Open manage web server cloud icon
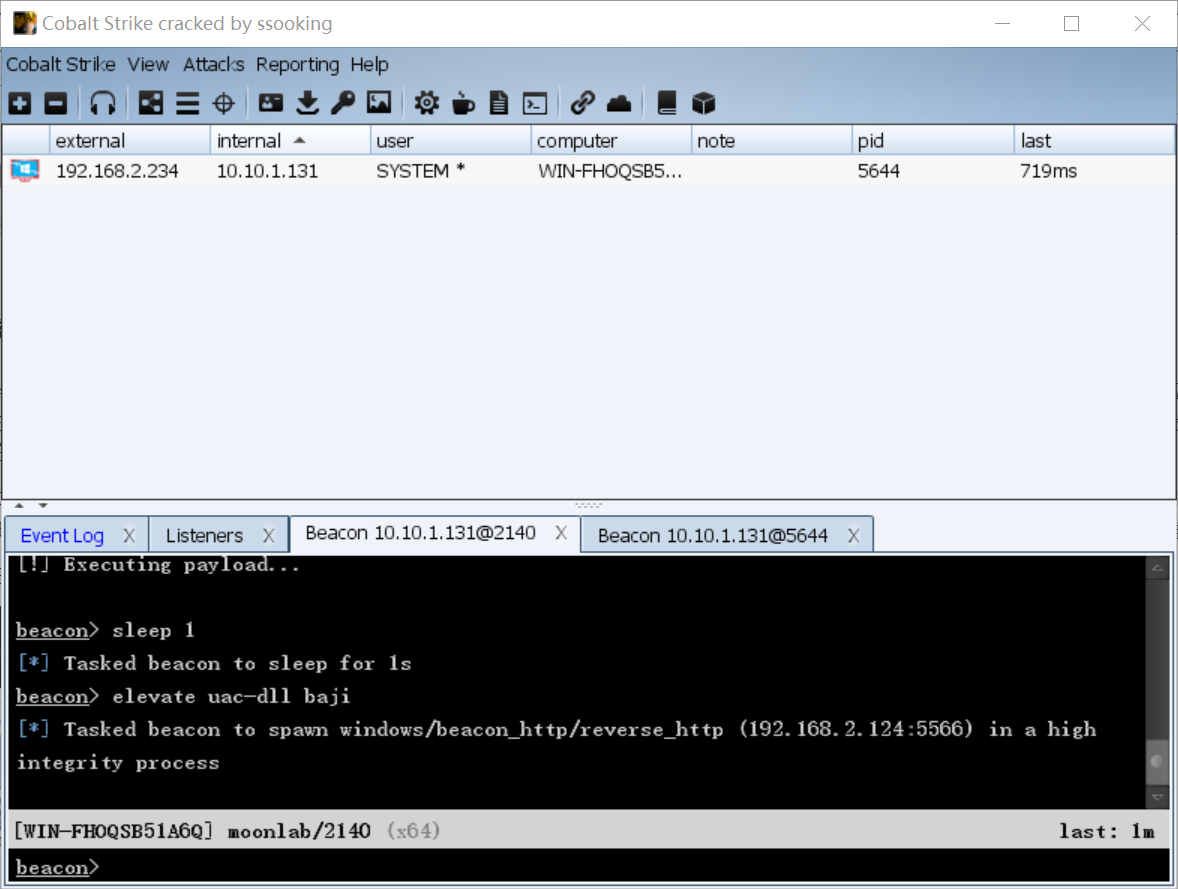Viewport: 1178px width, 889px height. click(618, 103)
